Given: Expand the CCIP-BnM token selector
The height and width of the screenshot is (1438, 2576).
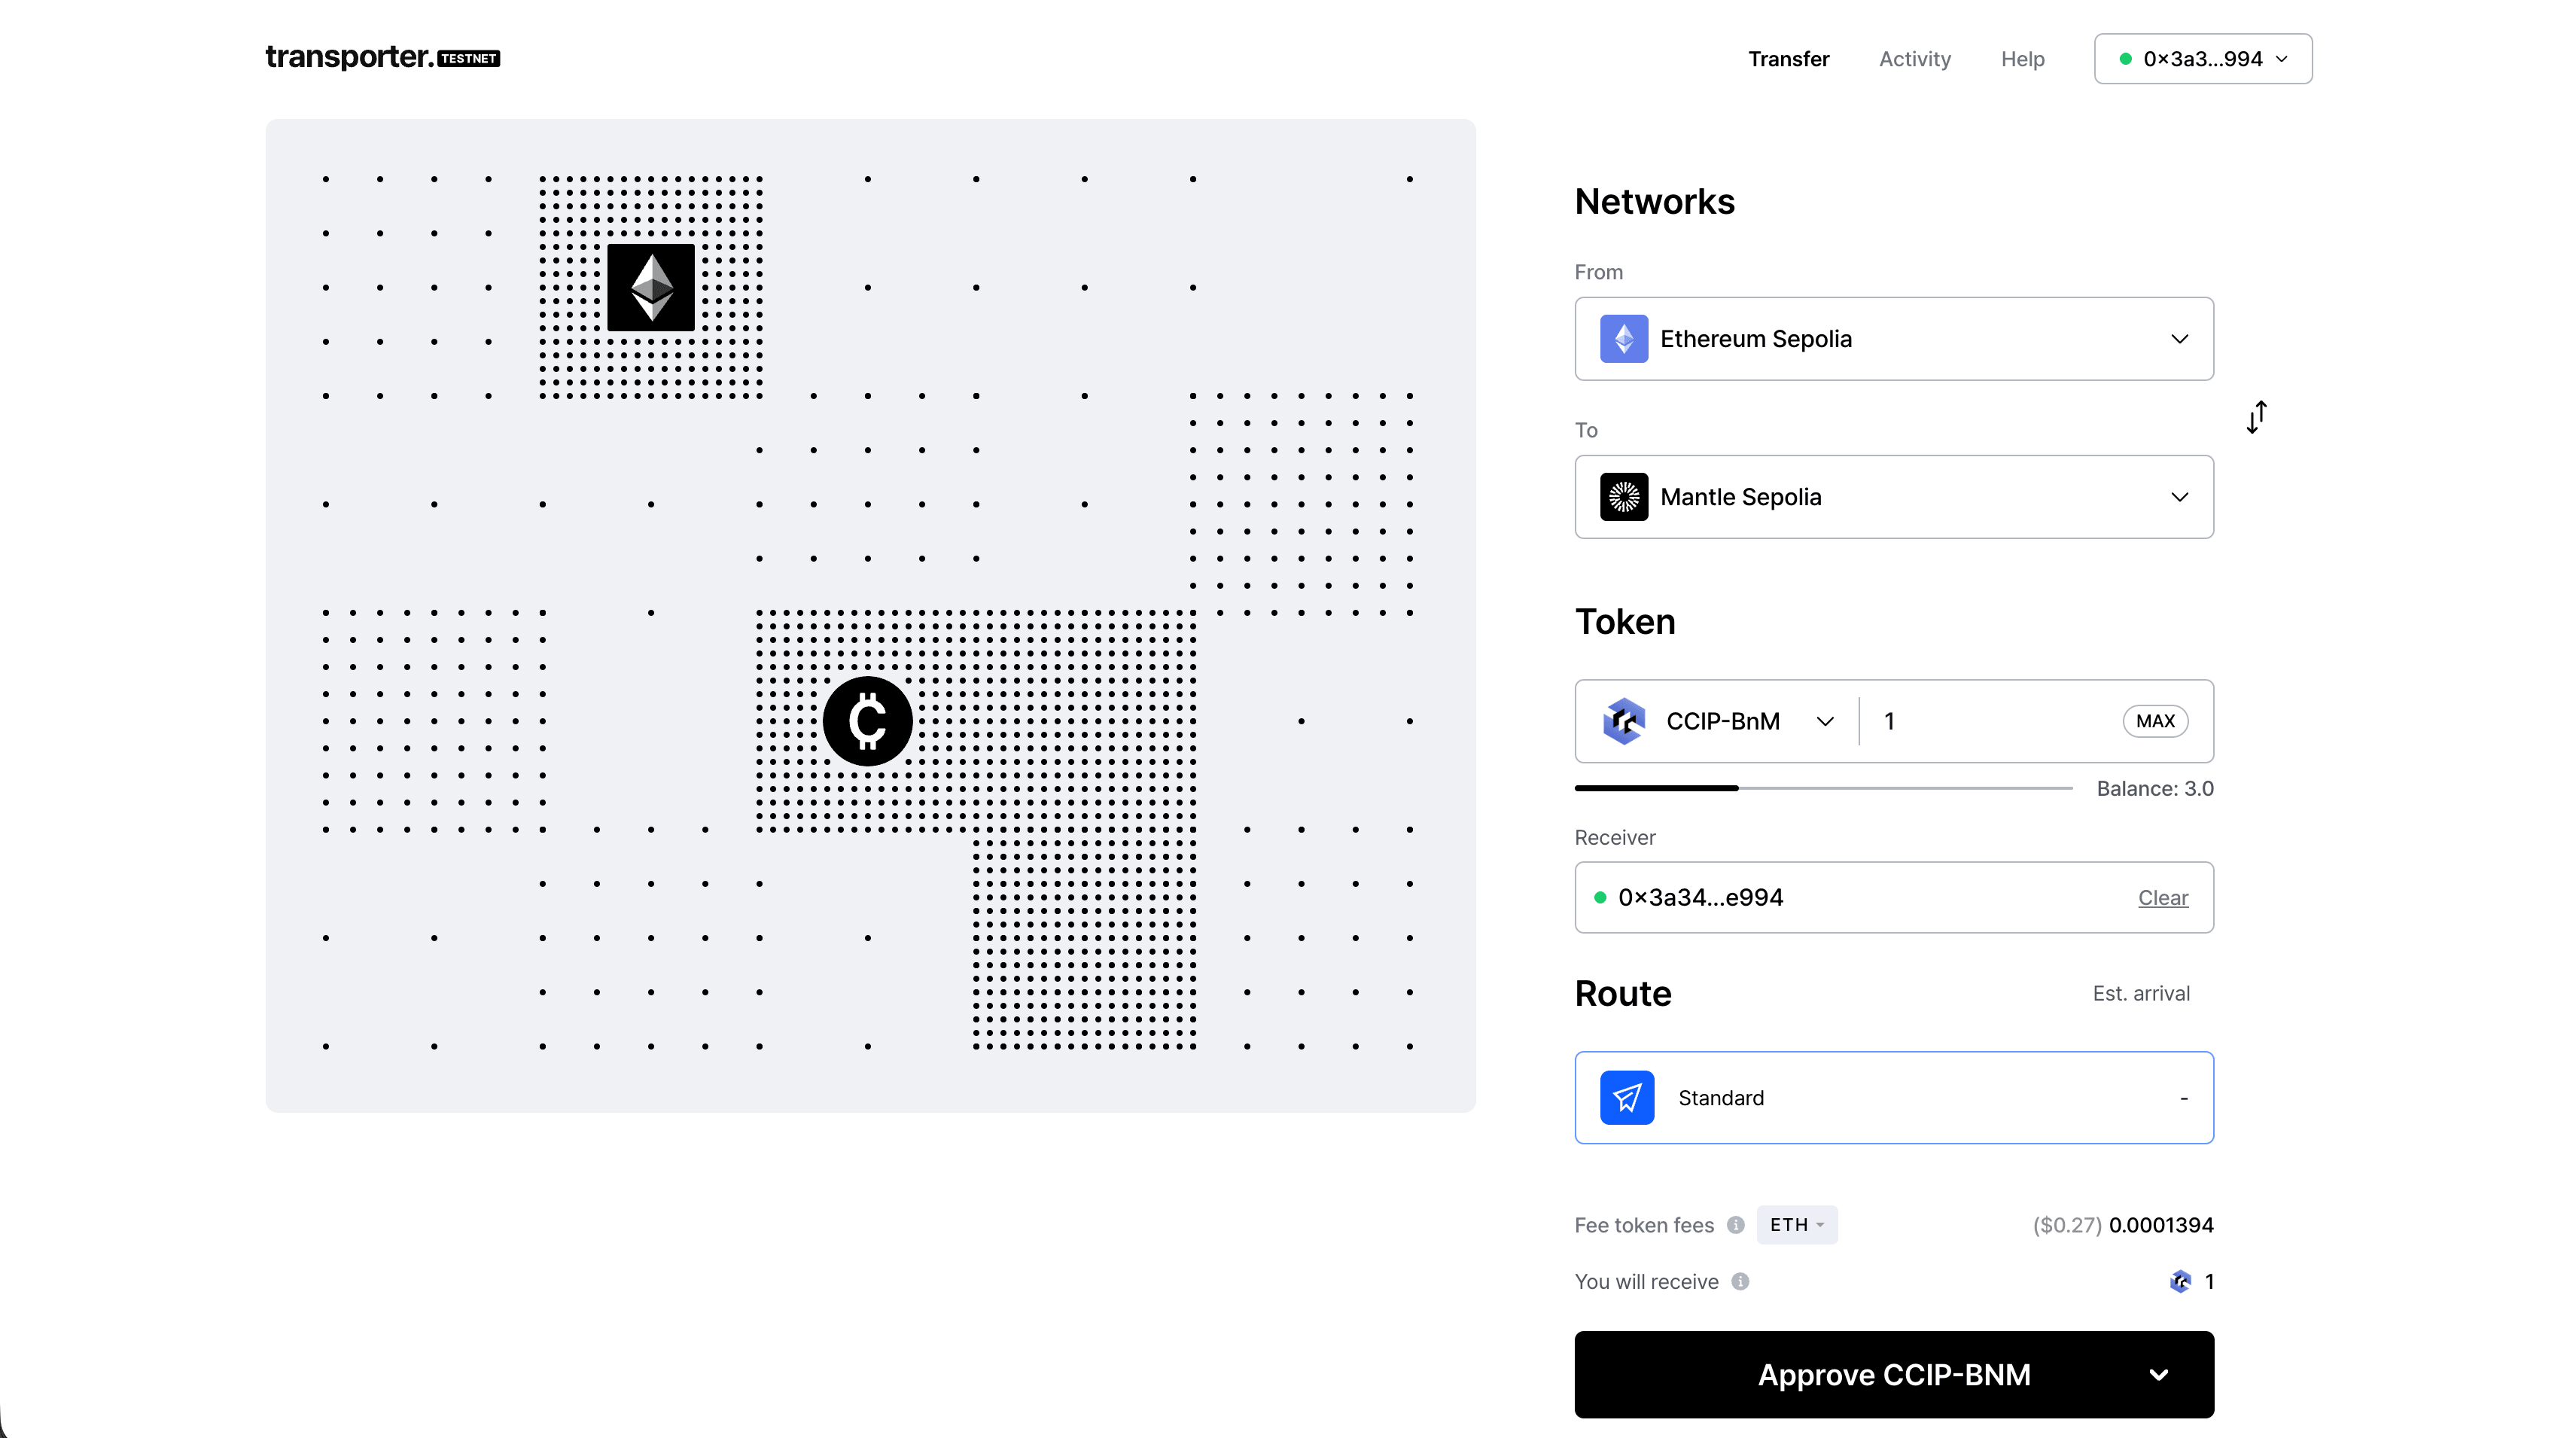Looking at the screenshot, I should point(1718,721).
